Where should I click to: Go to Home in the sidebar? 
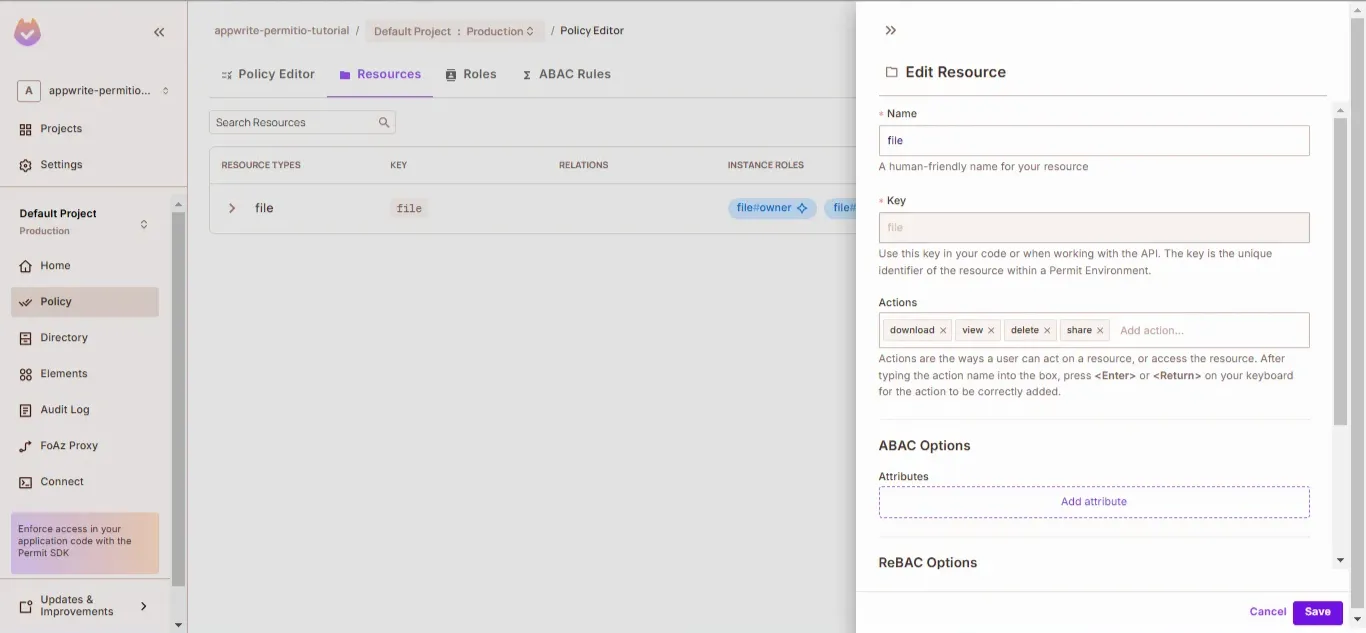point(85,266)
